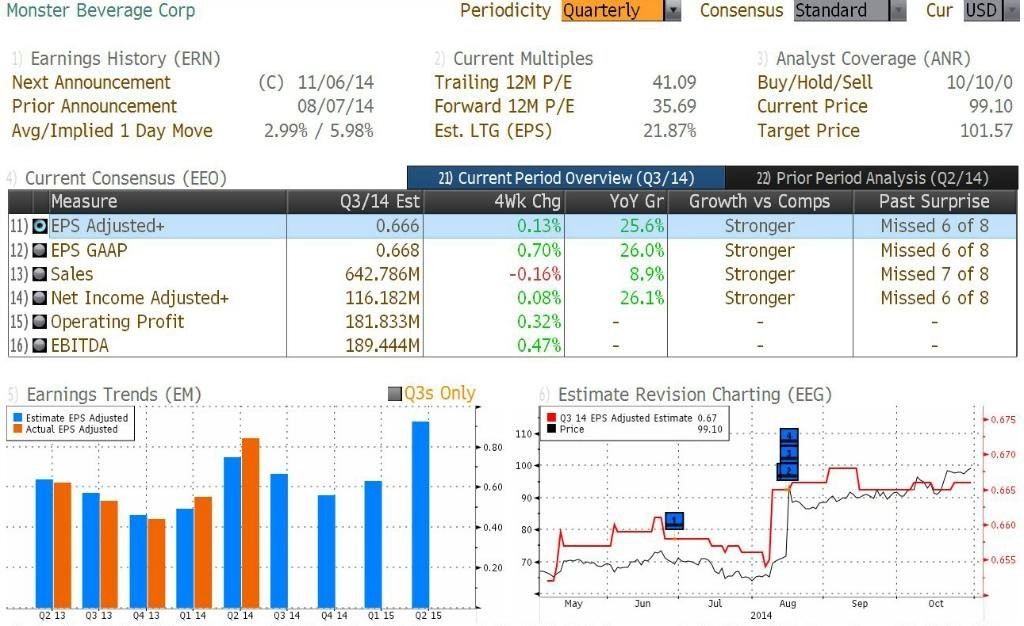Click the Periodicity dropdown arrow
Image resolution: width=1024 pixels, height=626 pixels.
[x=672, y=10]
